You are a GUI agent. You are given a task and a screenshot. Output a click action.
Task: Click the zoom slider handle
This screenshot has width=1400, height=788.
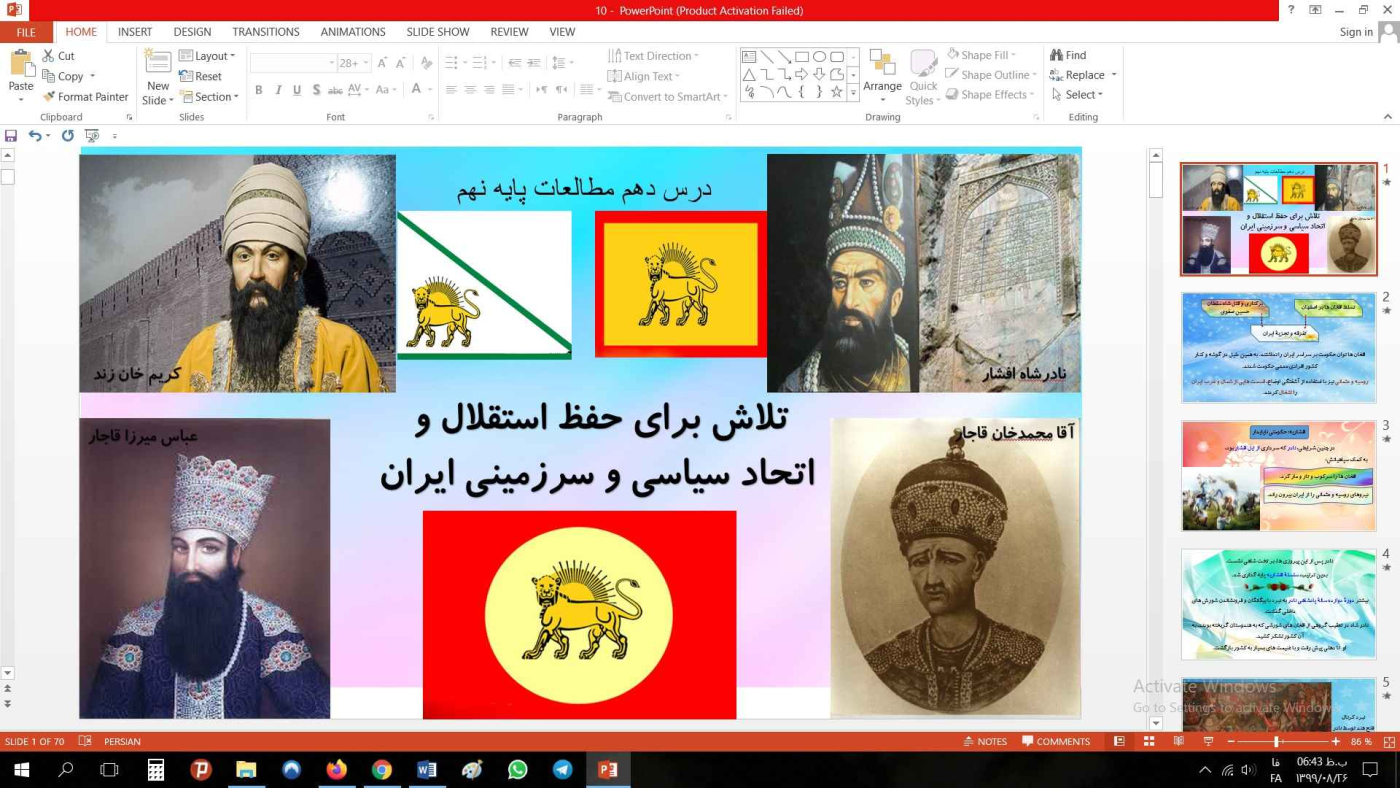1276,742
